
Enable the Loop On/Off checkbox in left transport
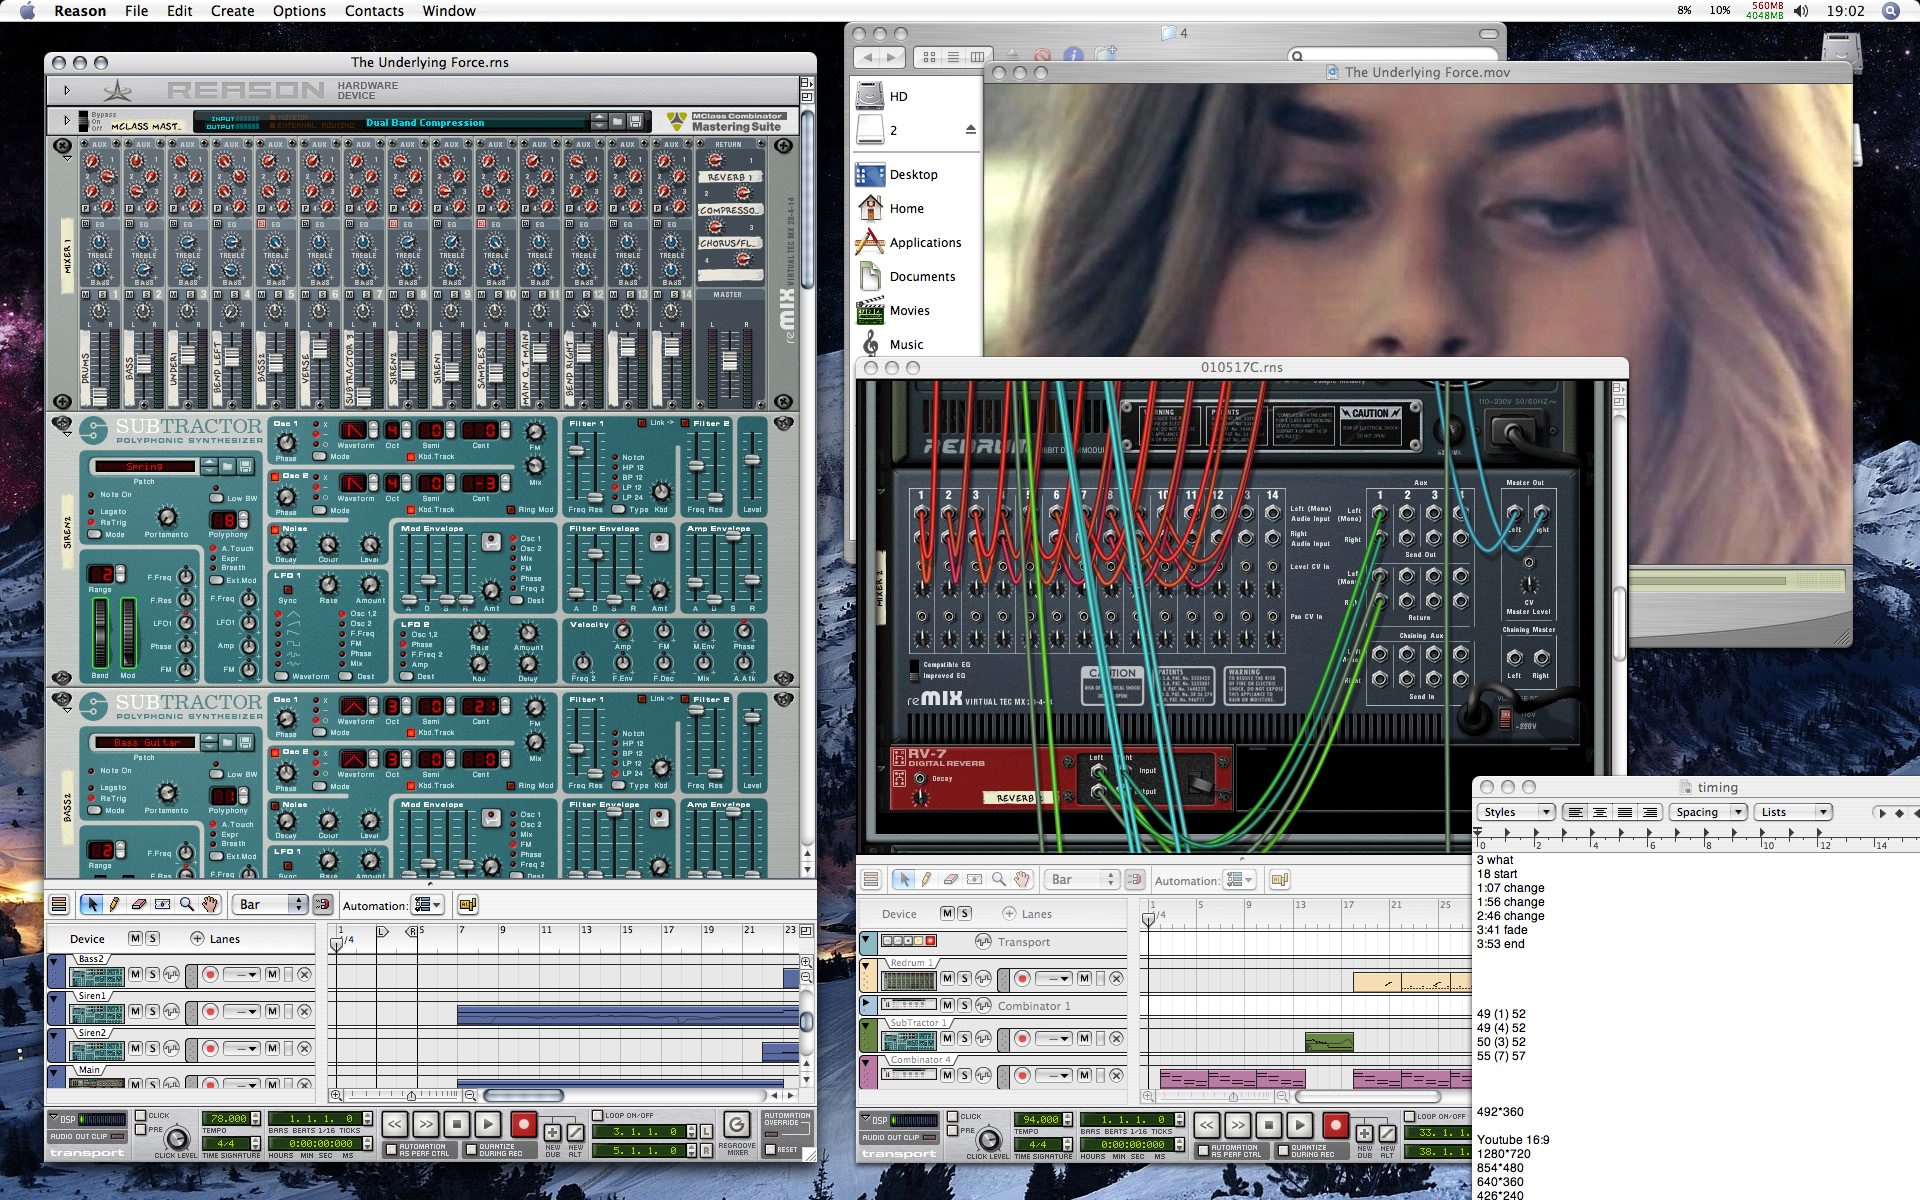598,1115
